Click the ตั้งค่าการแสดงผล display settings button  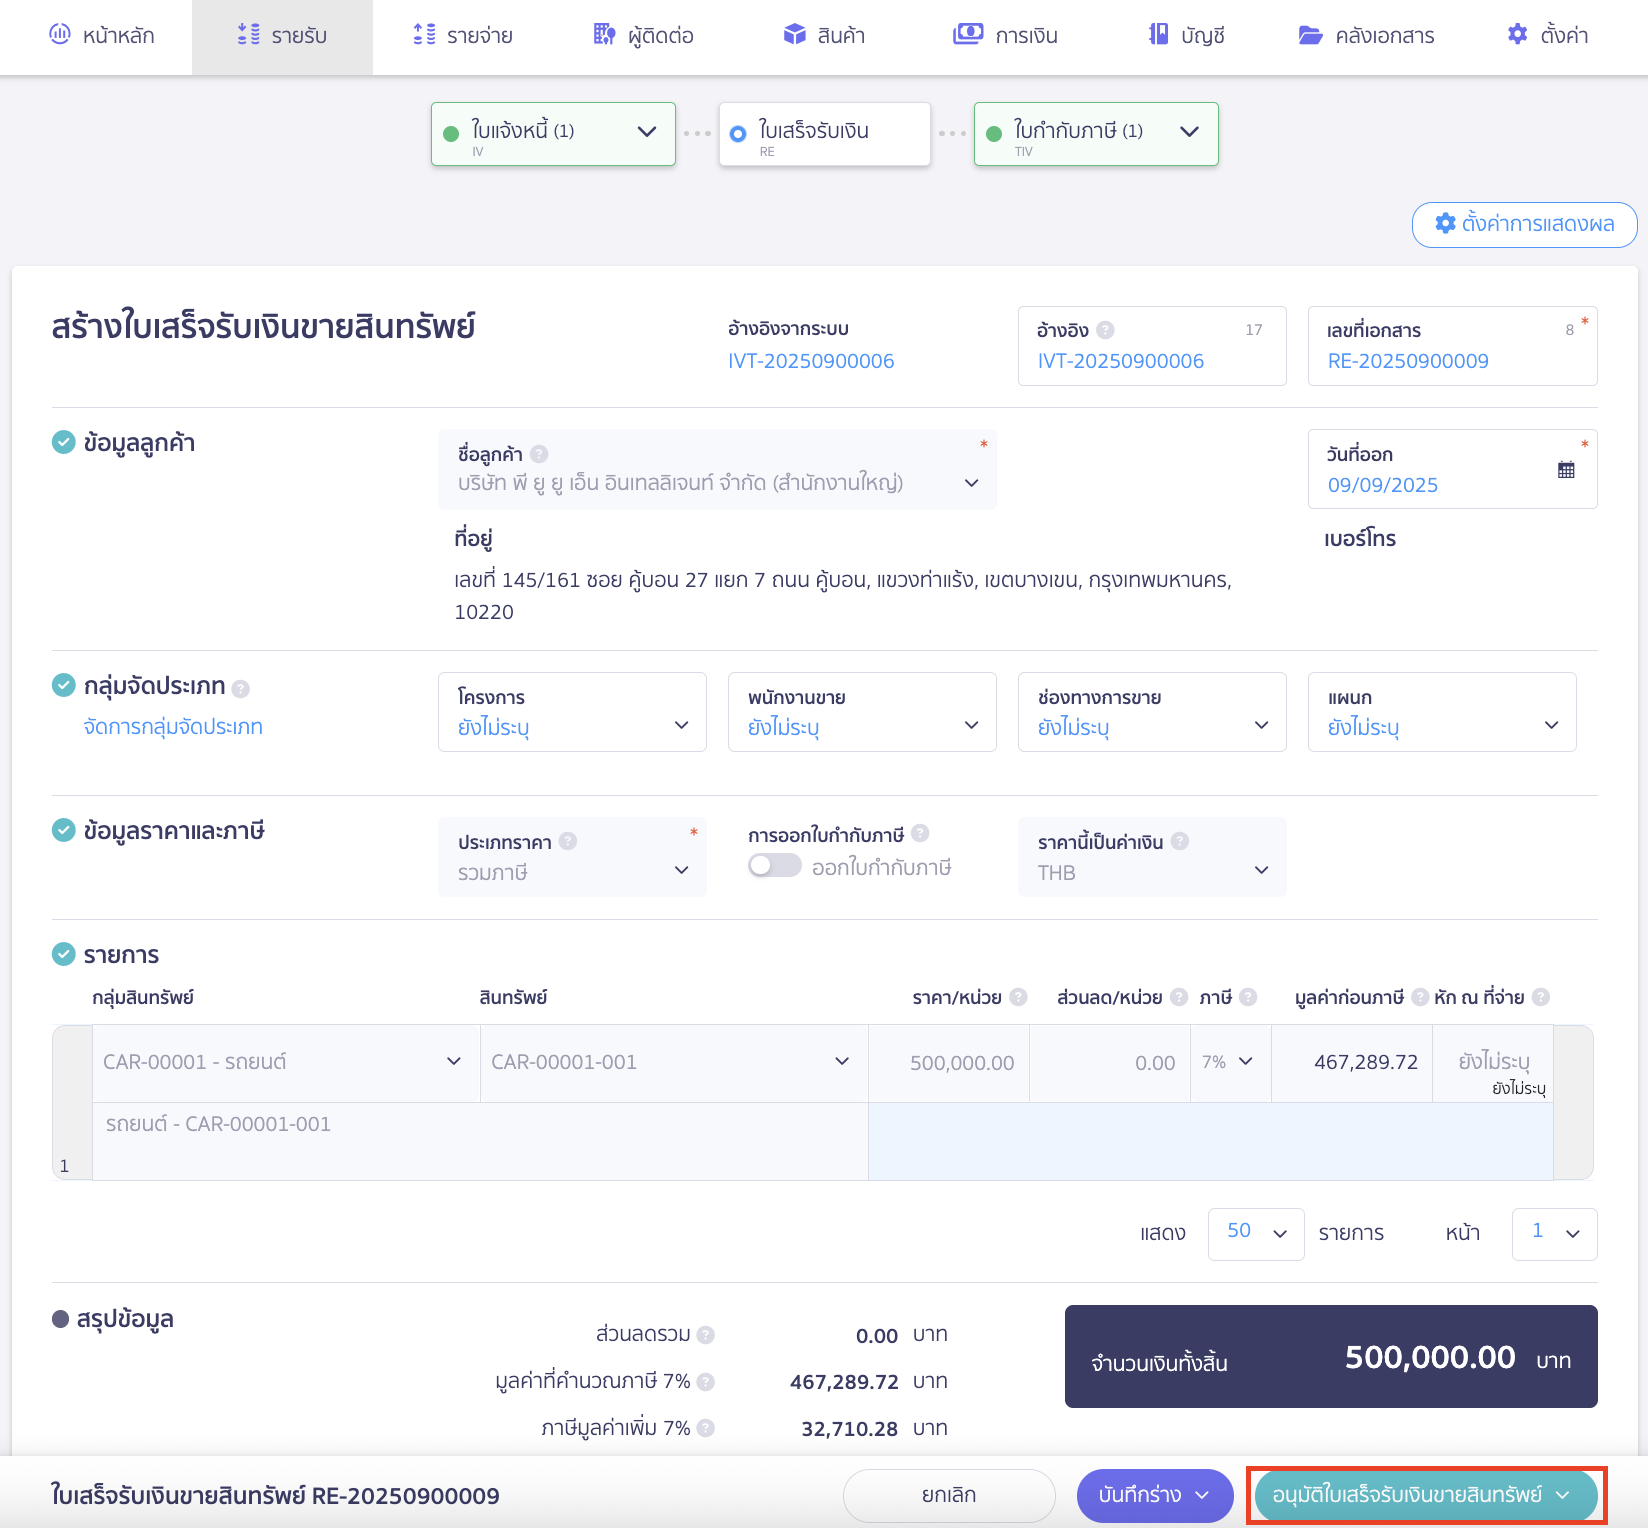(1524, 224)
